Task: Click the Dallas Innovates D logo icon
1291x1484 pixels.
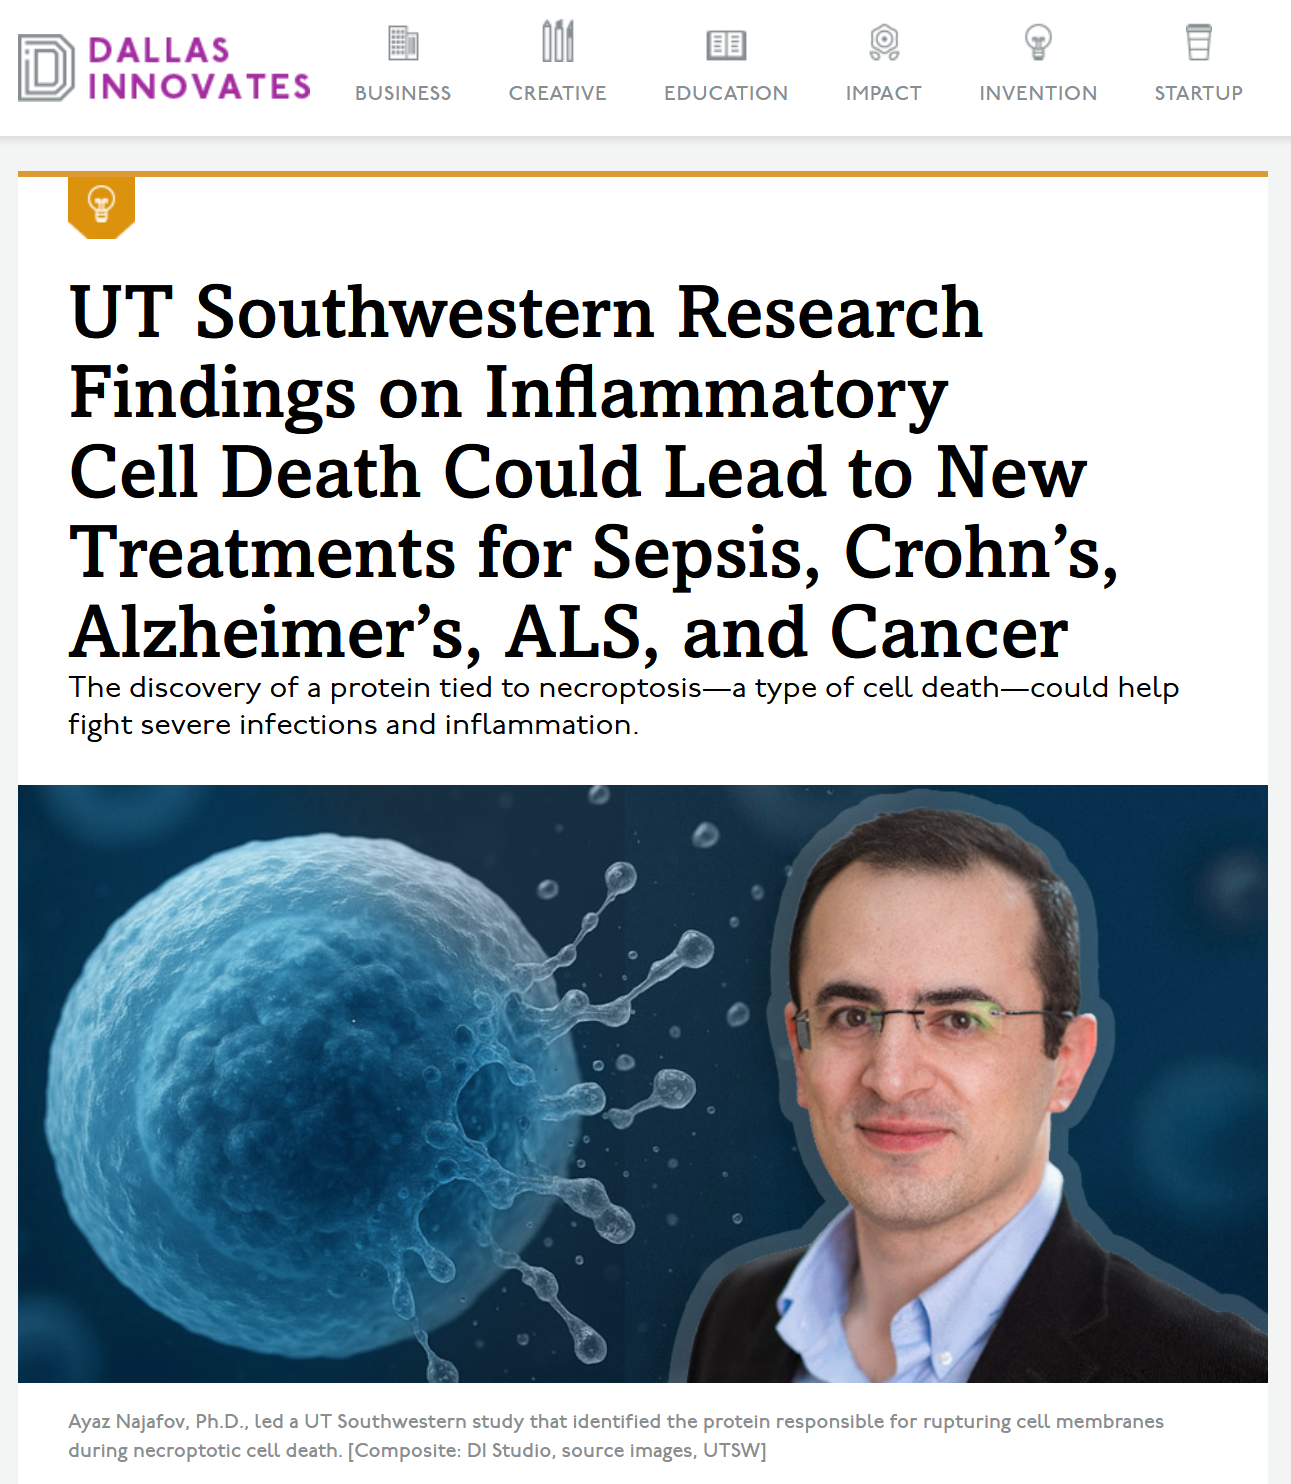Action: click(x=46, y=68)
